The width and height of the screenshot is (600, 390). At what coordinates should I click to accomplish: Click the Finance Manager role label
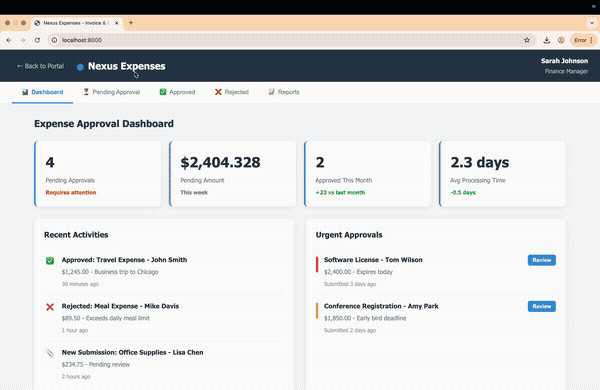[566, 72]
